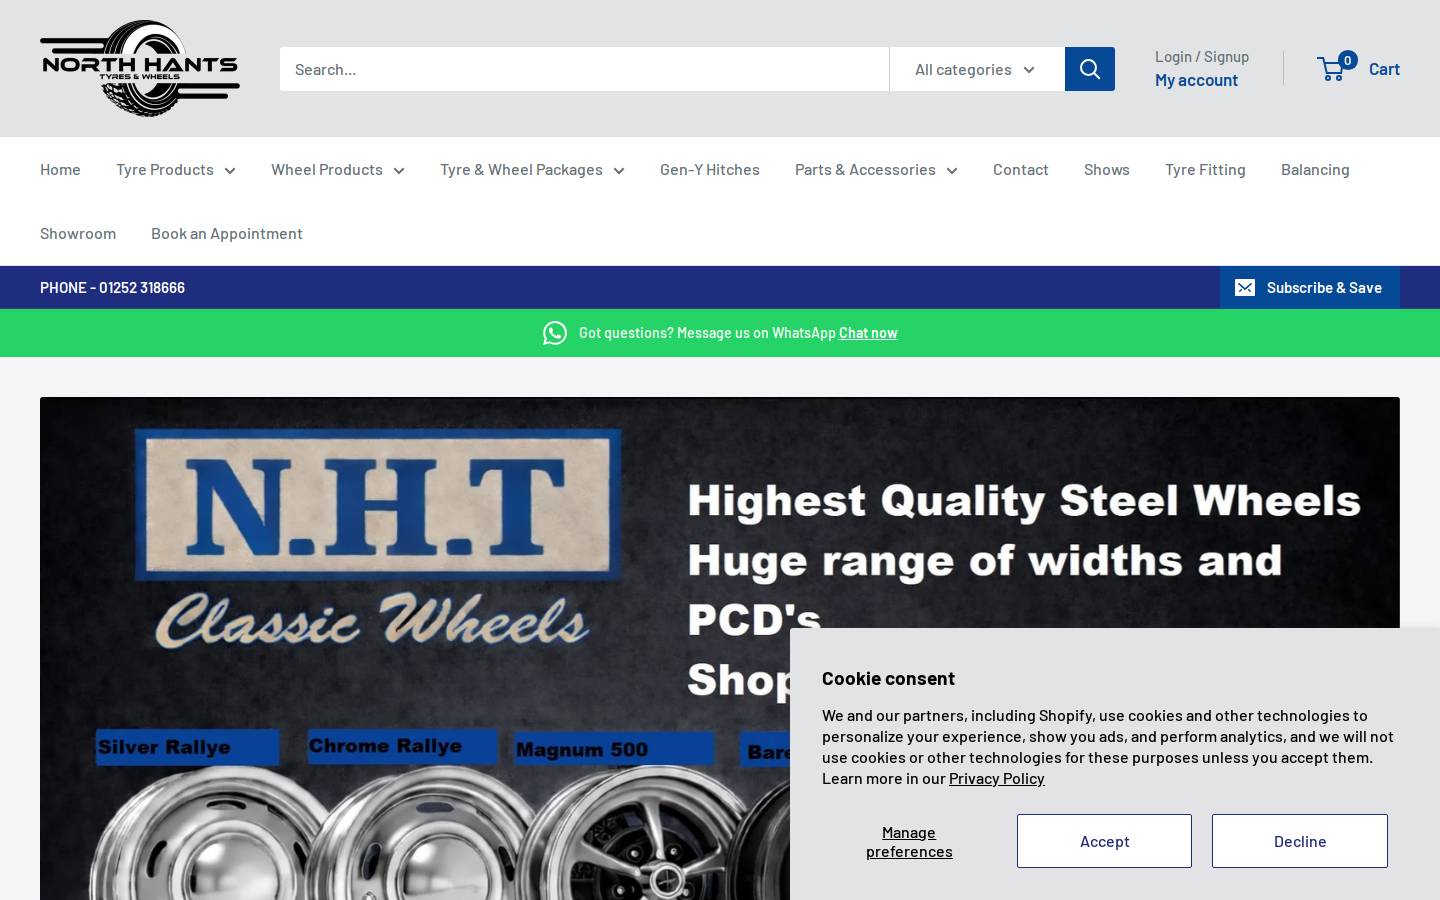Open the Shows menu item
This screenshot has height=900, width=1440.
click(x=1107, y=169)
